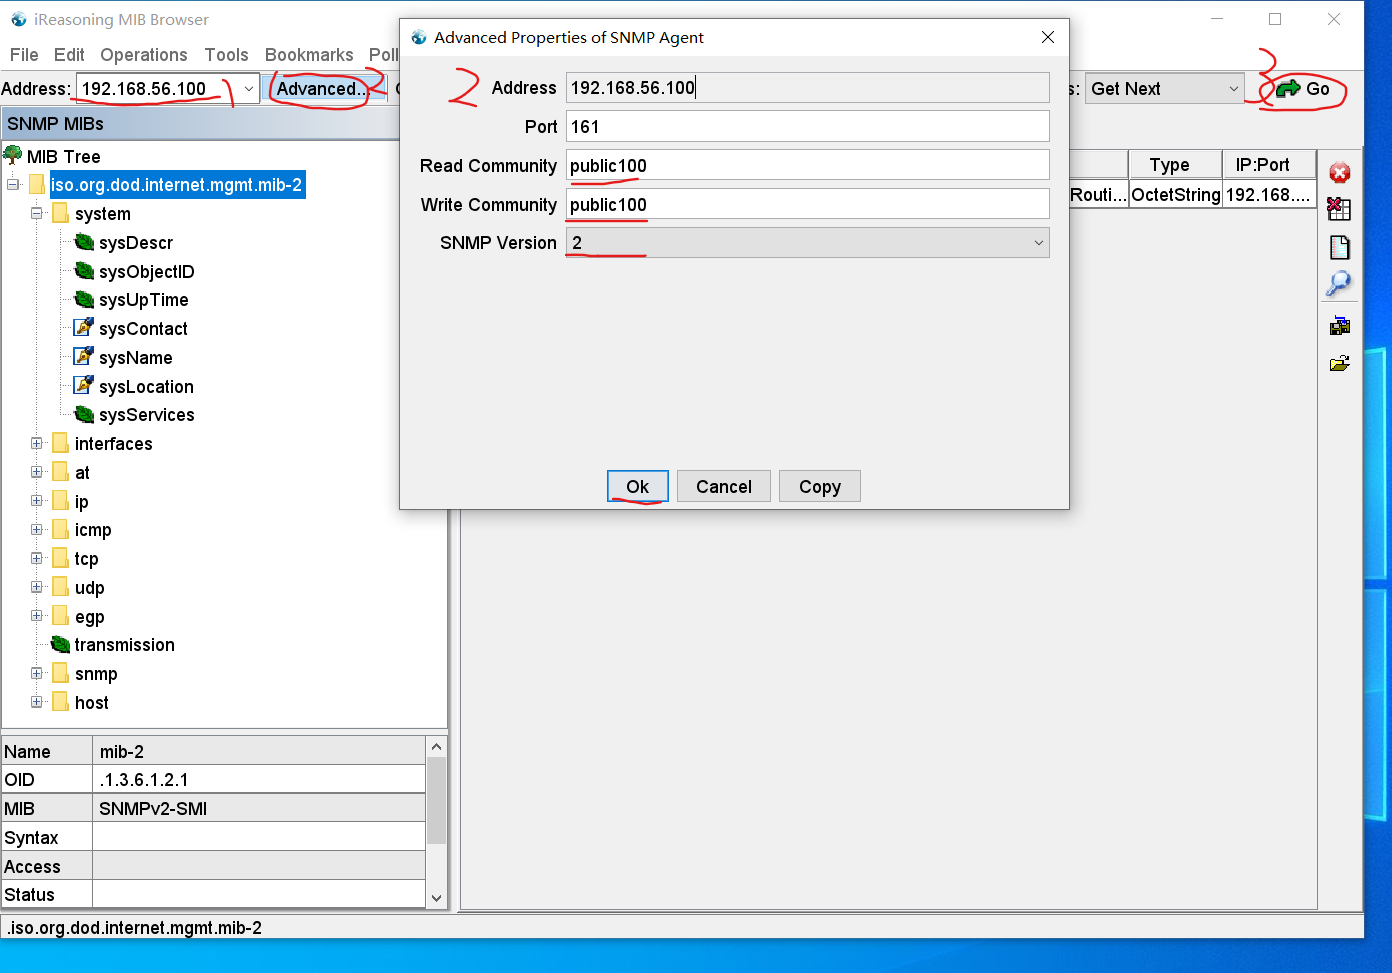Image resolution: width=1392 pixels, height=973 pixels.
Task: Open the Operations menu
Action: point(143,55)
